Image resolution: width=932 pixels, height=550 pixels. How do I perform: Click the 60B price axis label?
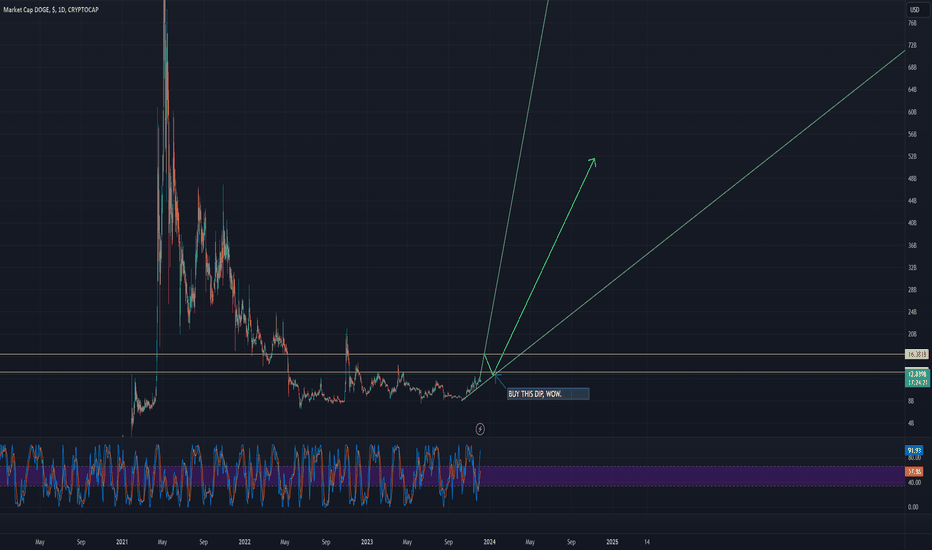pos(912,112)
